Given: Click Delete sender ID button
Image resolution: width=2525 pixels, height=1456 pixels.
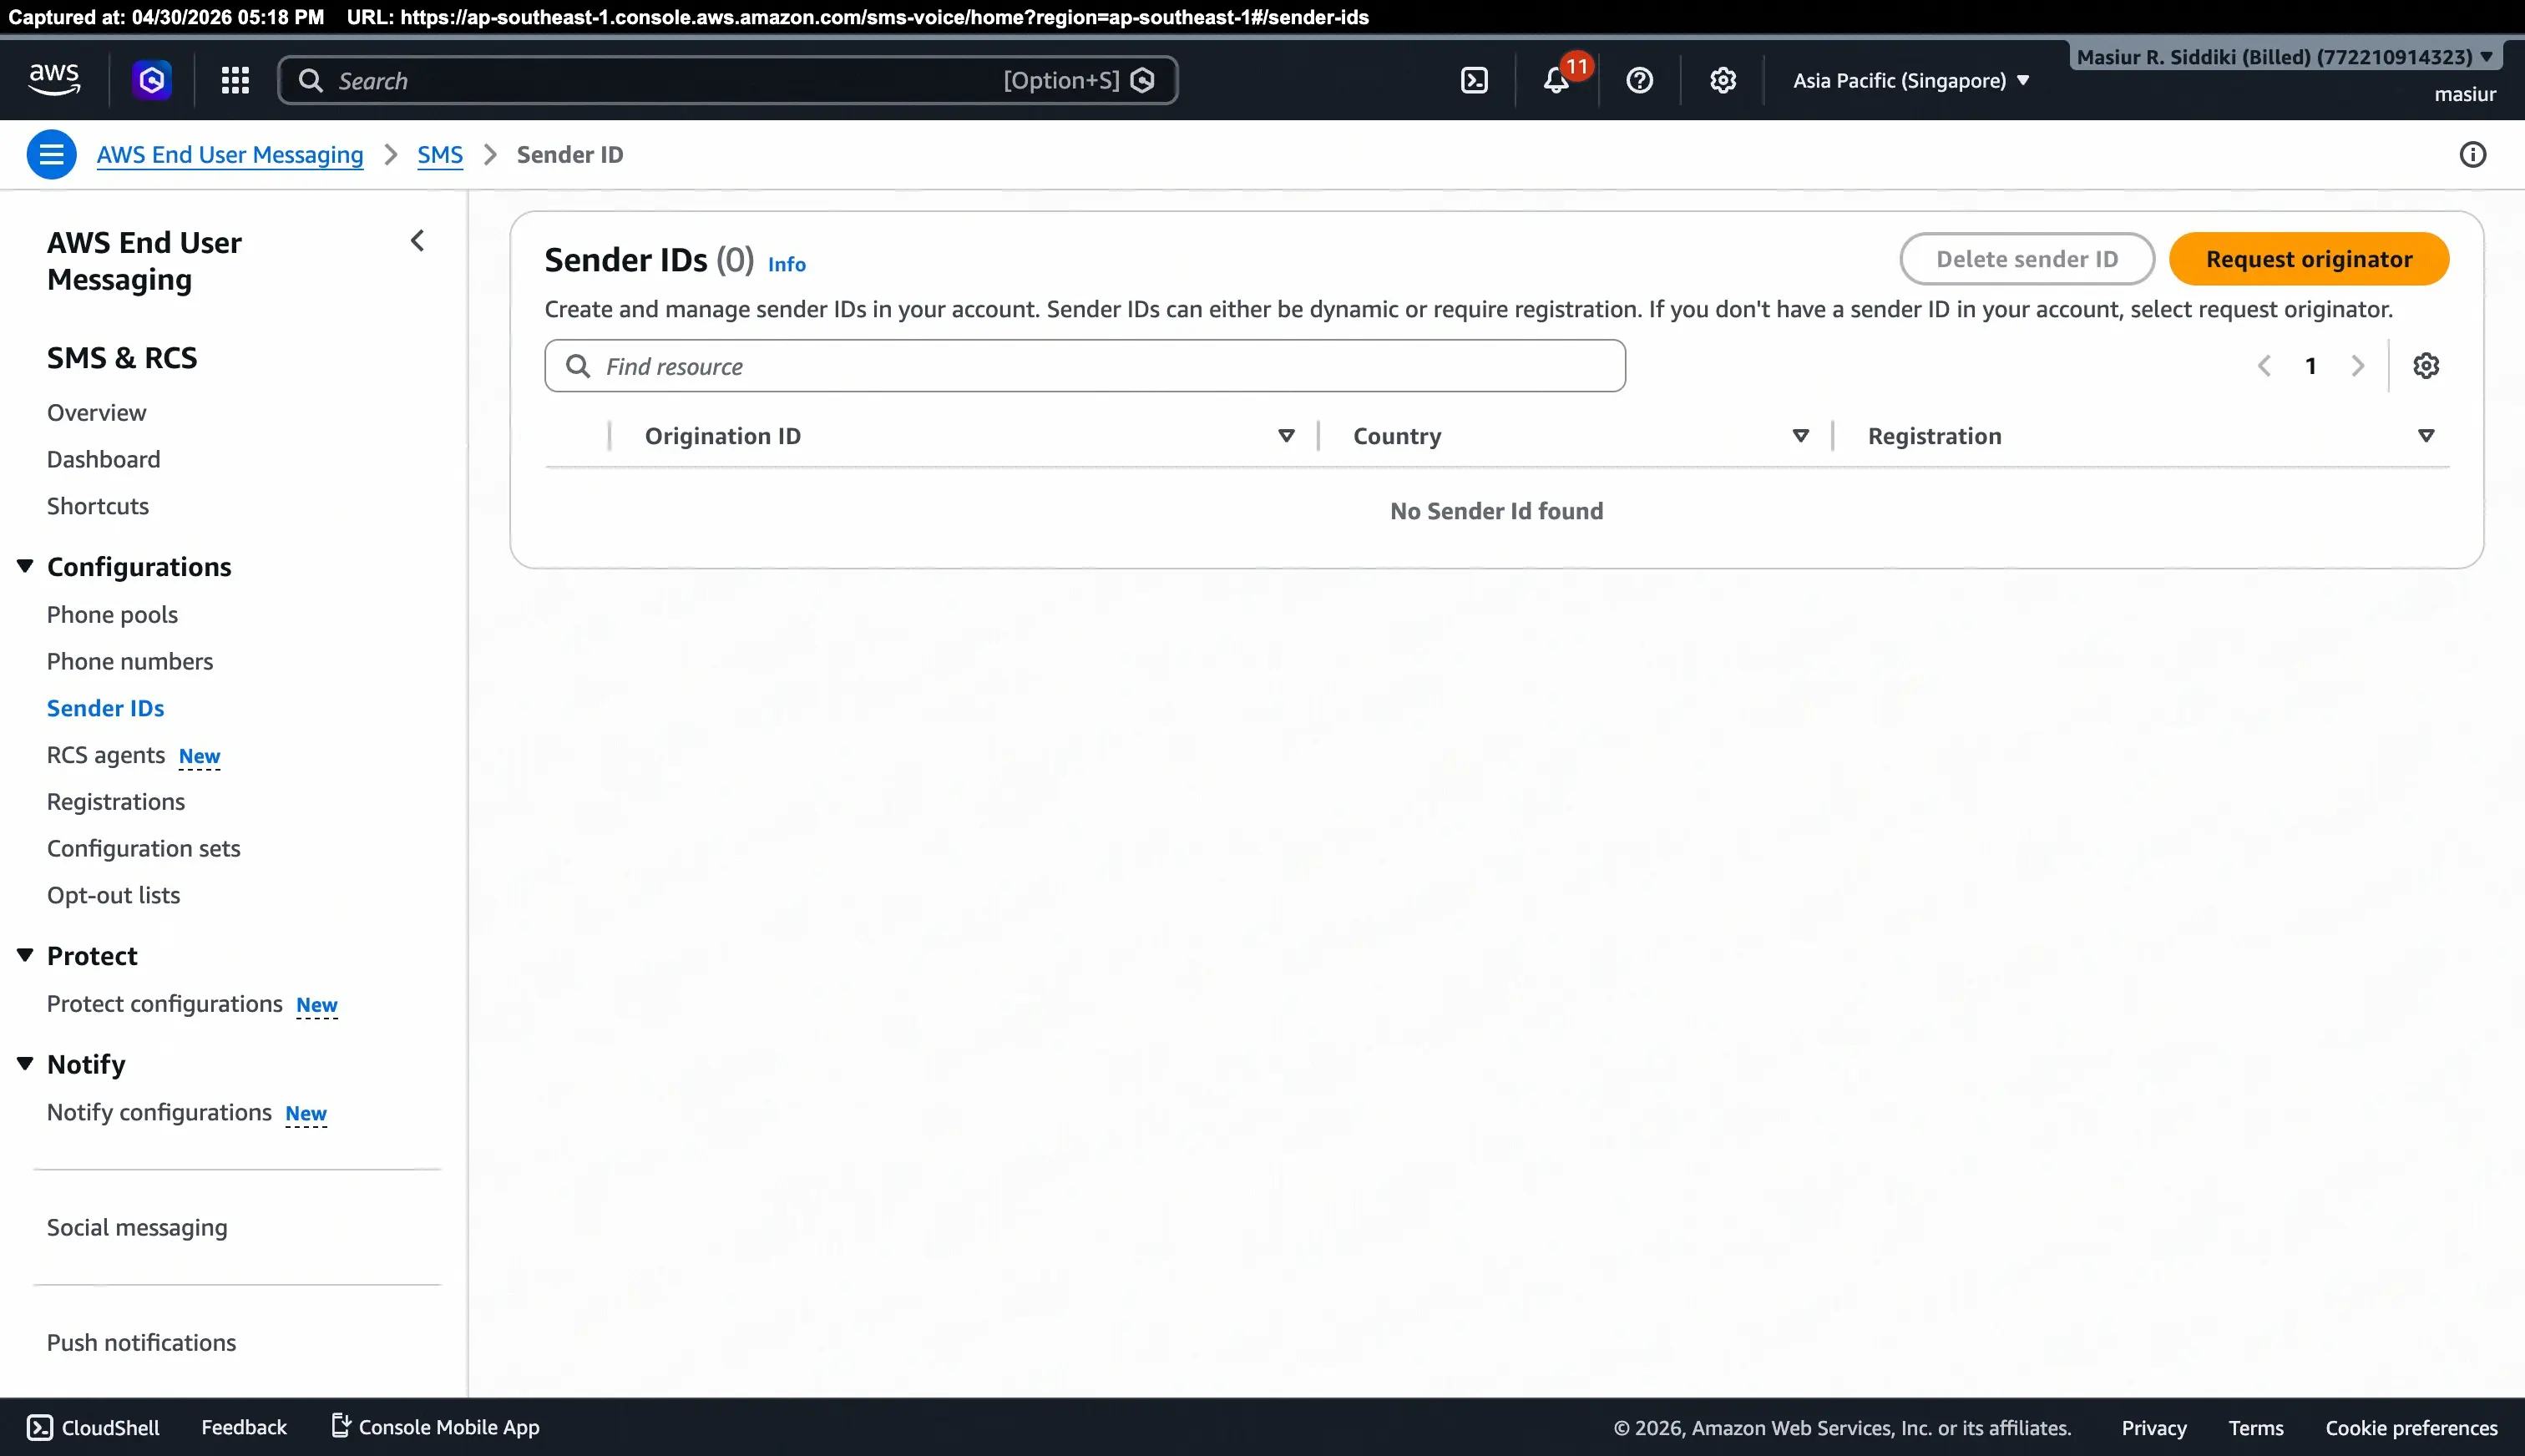Looking at the screenshot, I should pyautogui.click(x=2027, y=259).
